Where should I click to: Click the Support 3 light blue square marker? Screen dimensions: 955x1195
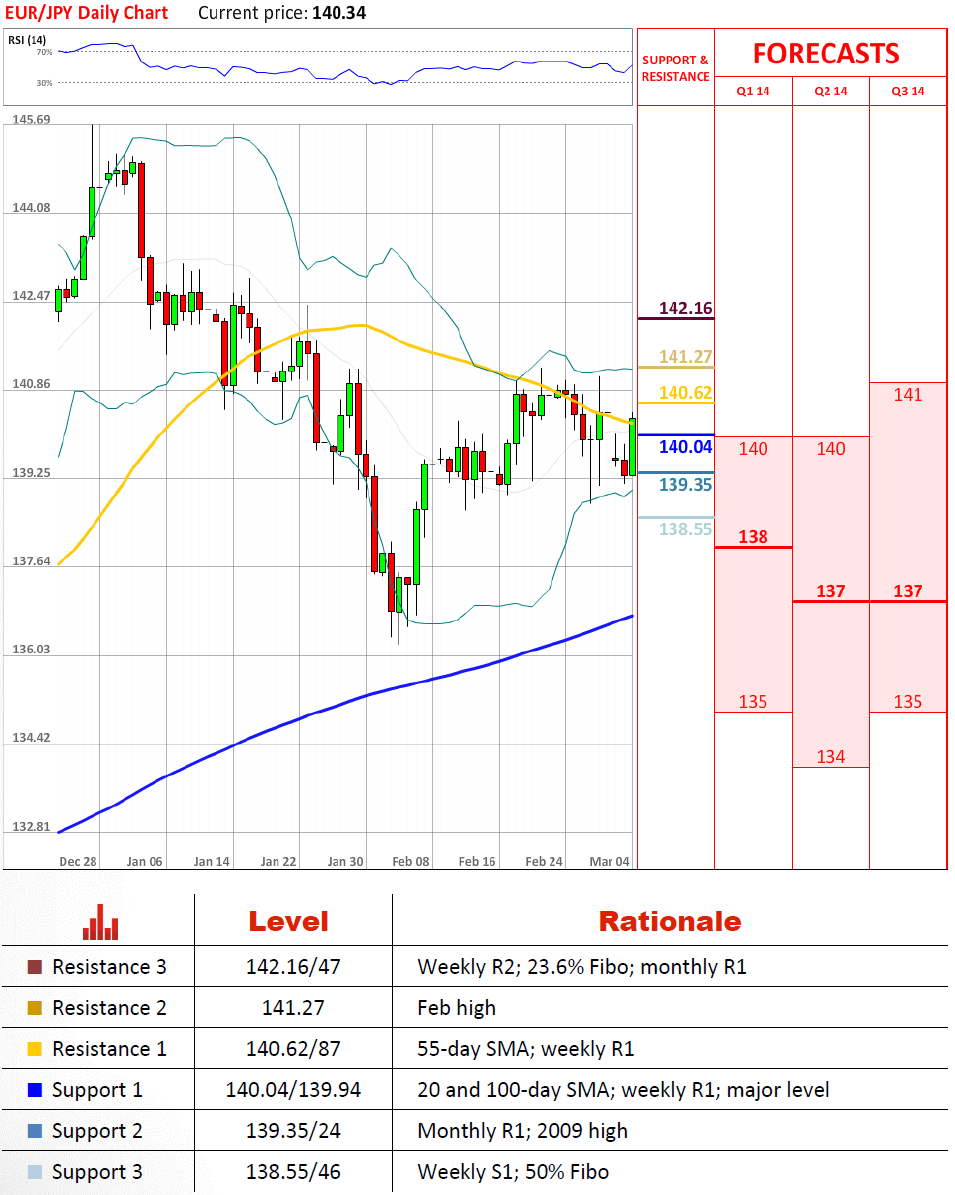(35, 1172)
